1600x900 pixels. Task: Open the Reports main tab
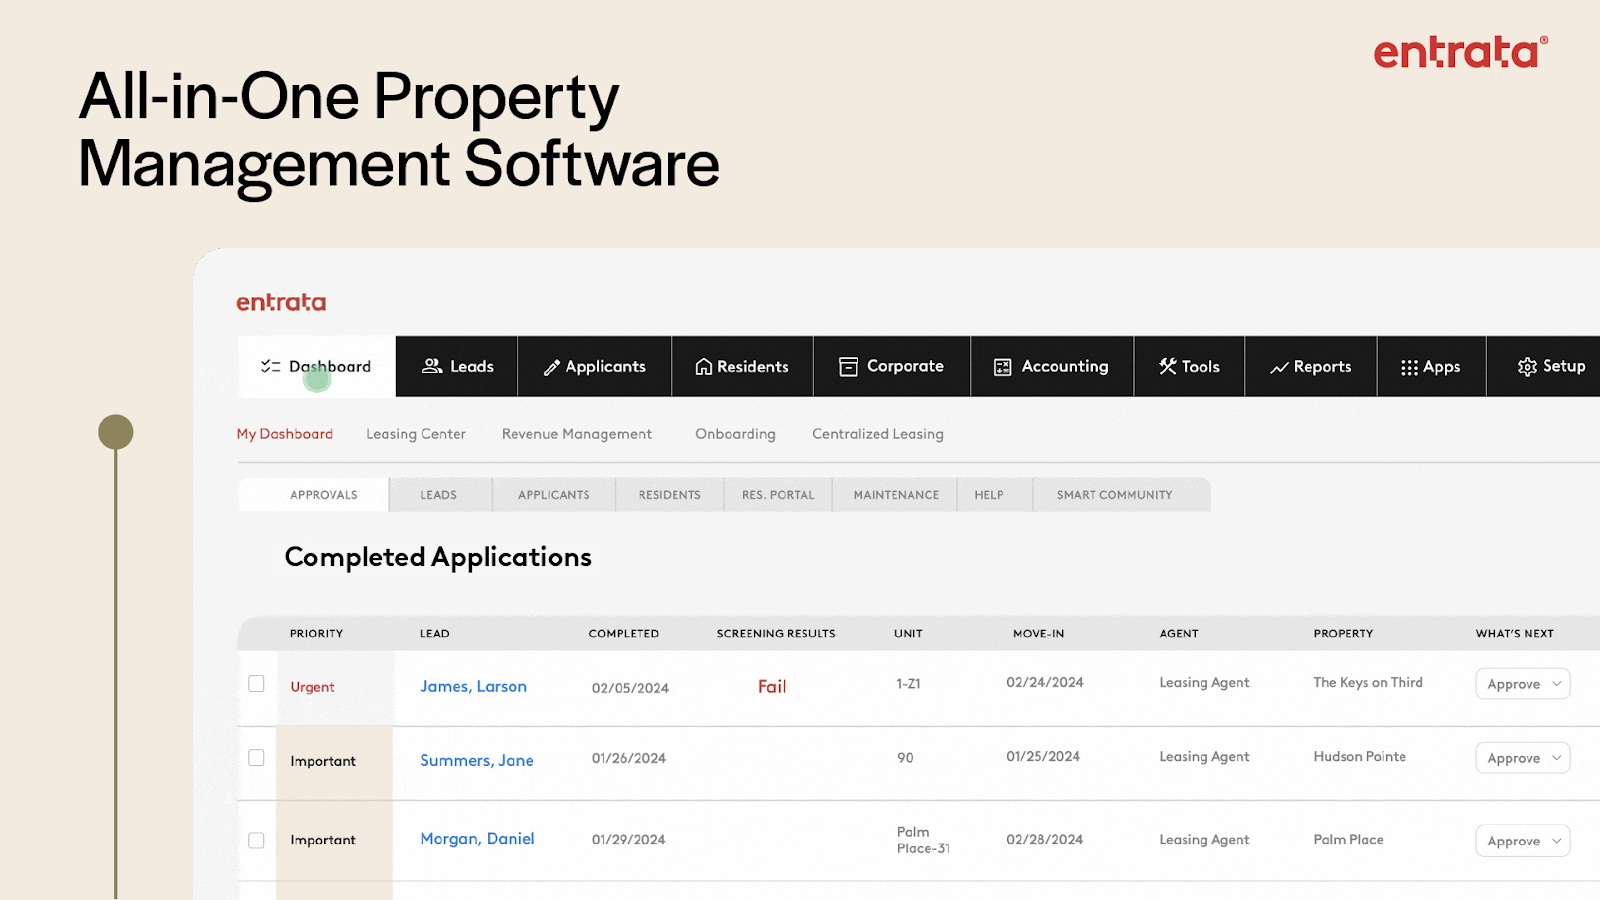(1311, 366)
